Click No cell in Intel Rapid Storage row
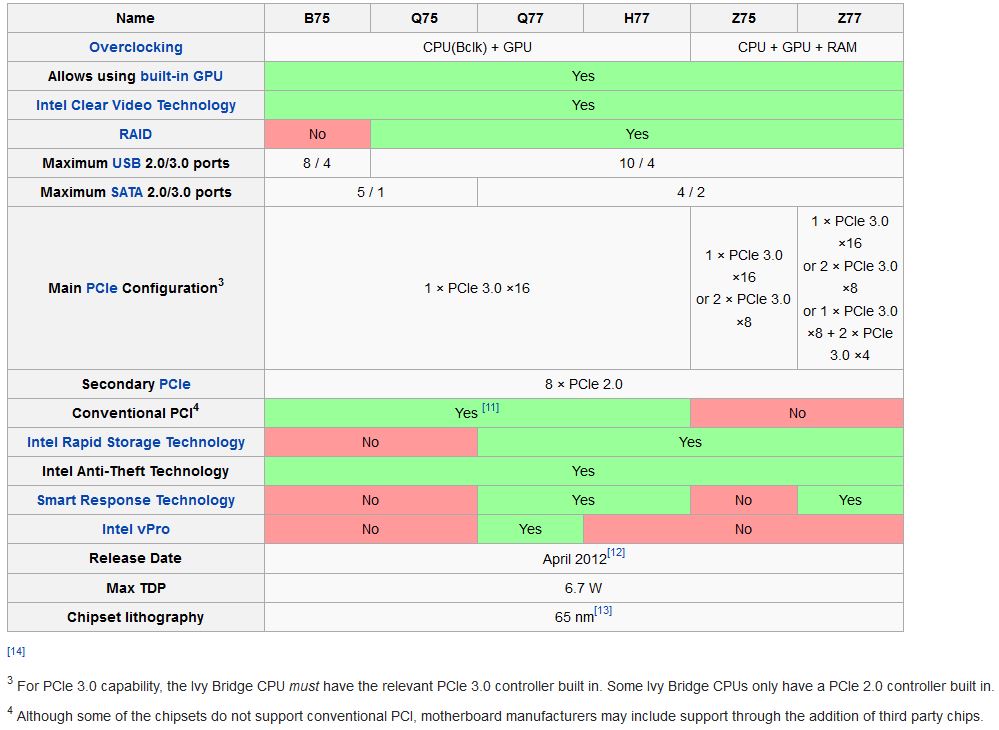Screen dimensions: 999x730 (x=371, y=442)
